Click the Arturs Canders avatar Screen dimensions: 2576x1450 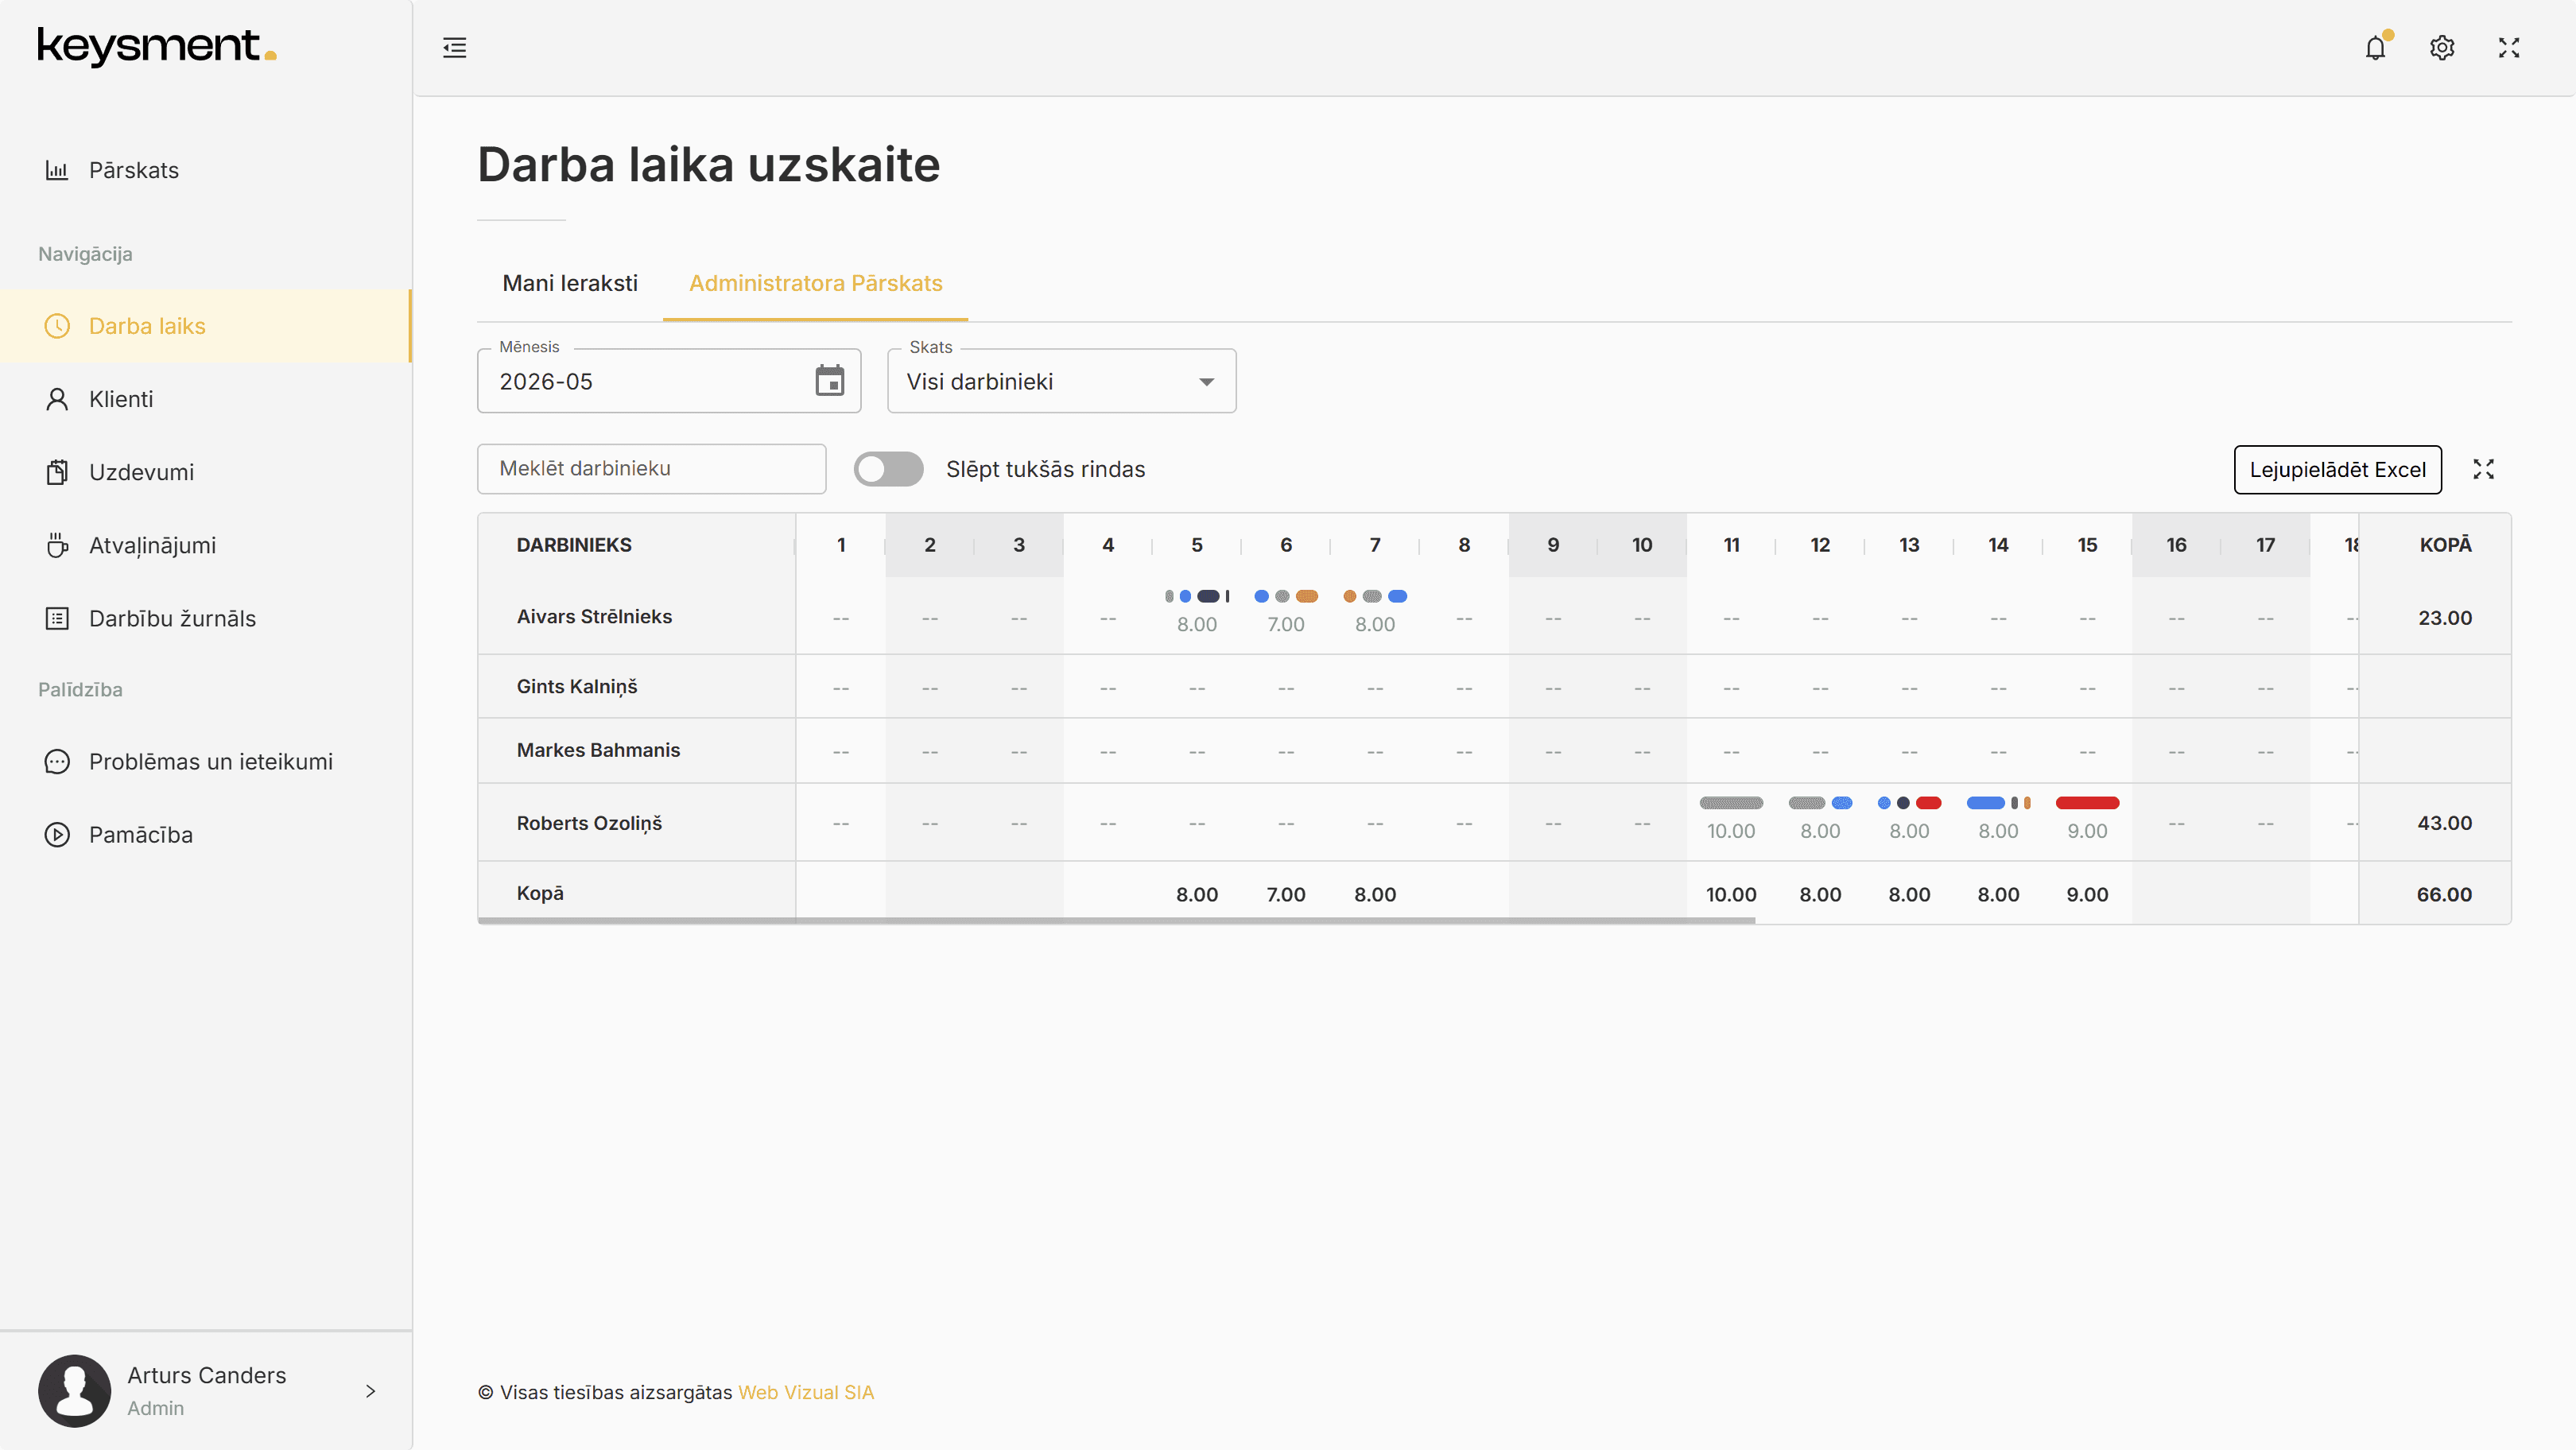[74, 1391]
